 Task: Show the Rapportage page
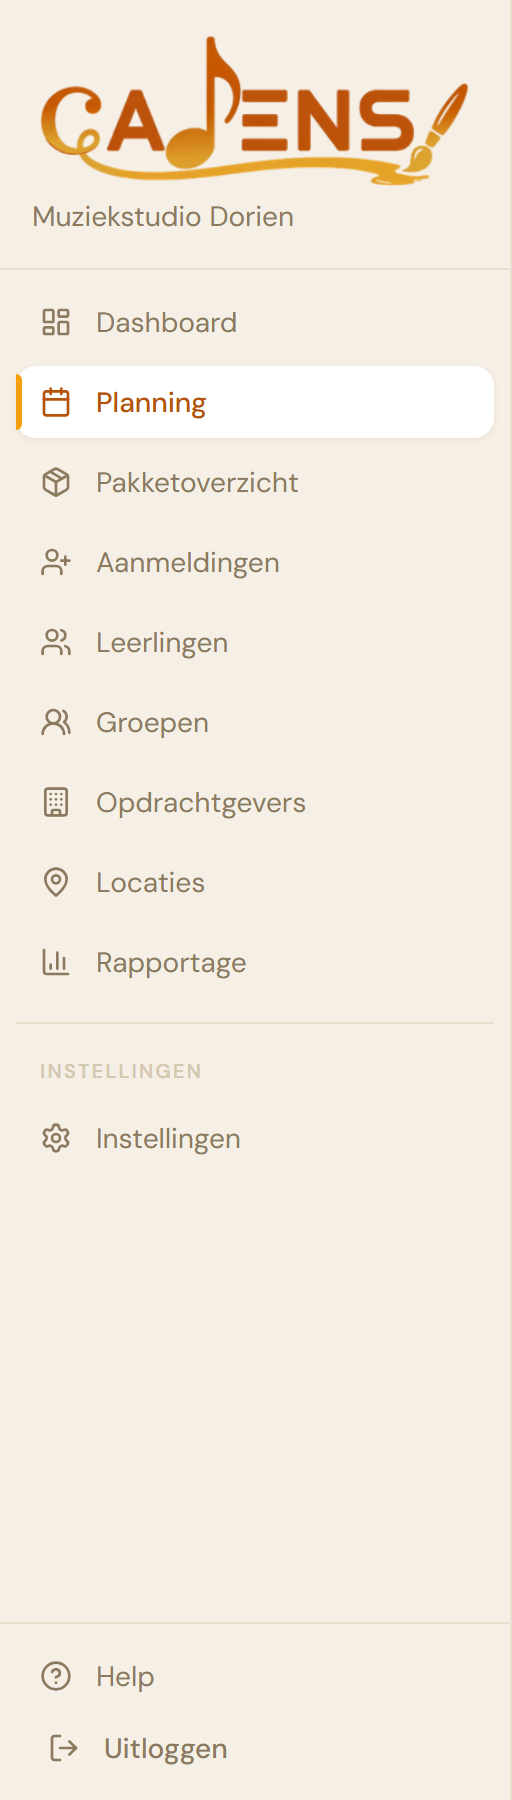(256, 962)
